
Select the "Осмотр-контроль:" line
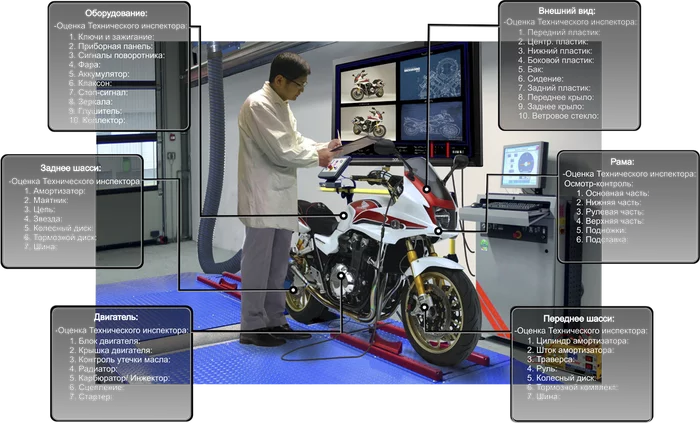598,183
